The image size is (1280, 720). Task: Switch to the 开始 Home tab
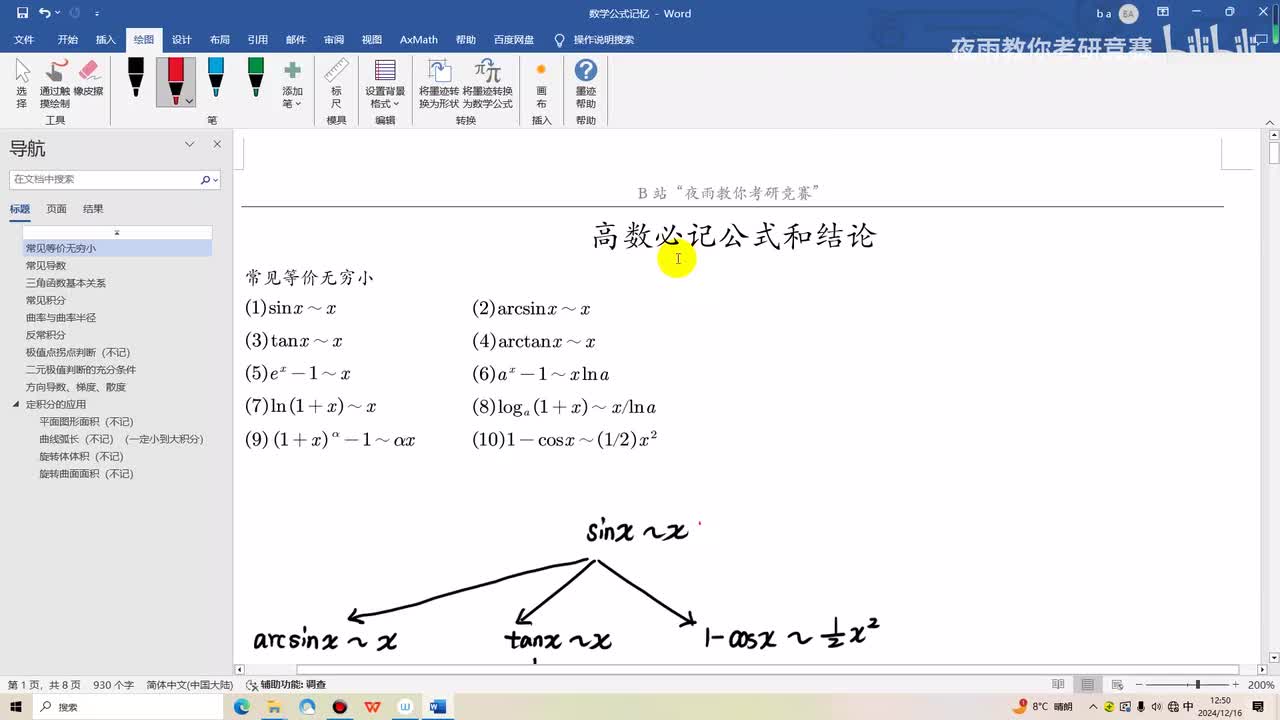point(67,40)
